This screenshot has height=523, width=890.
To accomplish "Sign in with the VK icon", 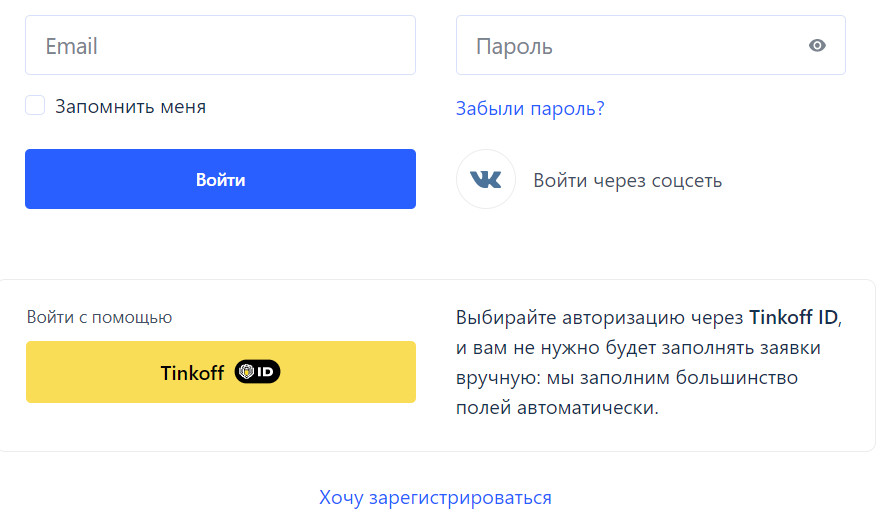I will coord(486,179).
